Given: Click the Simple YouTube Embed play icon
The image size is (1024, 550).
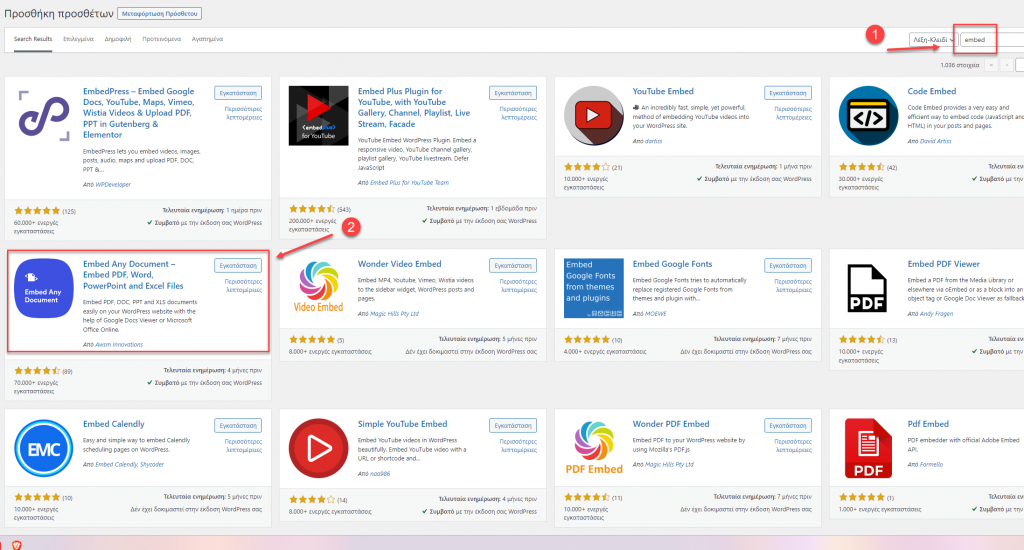Looking at the screenshot, I should [x=319, y=448].
